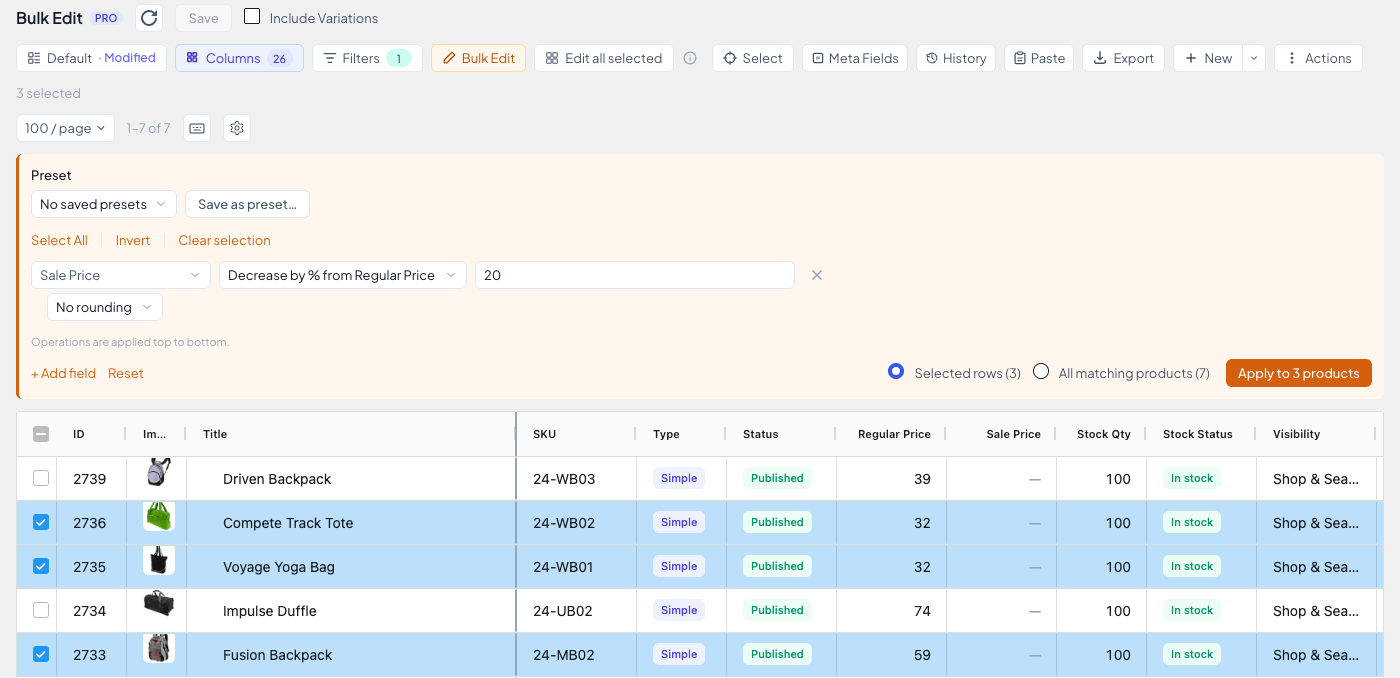
Task: Click Apply to 3 products
Action: 1299,373
